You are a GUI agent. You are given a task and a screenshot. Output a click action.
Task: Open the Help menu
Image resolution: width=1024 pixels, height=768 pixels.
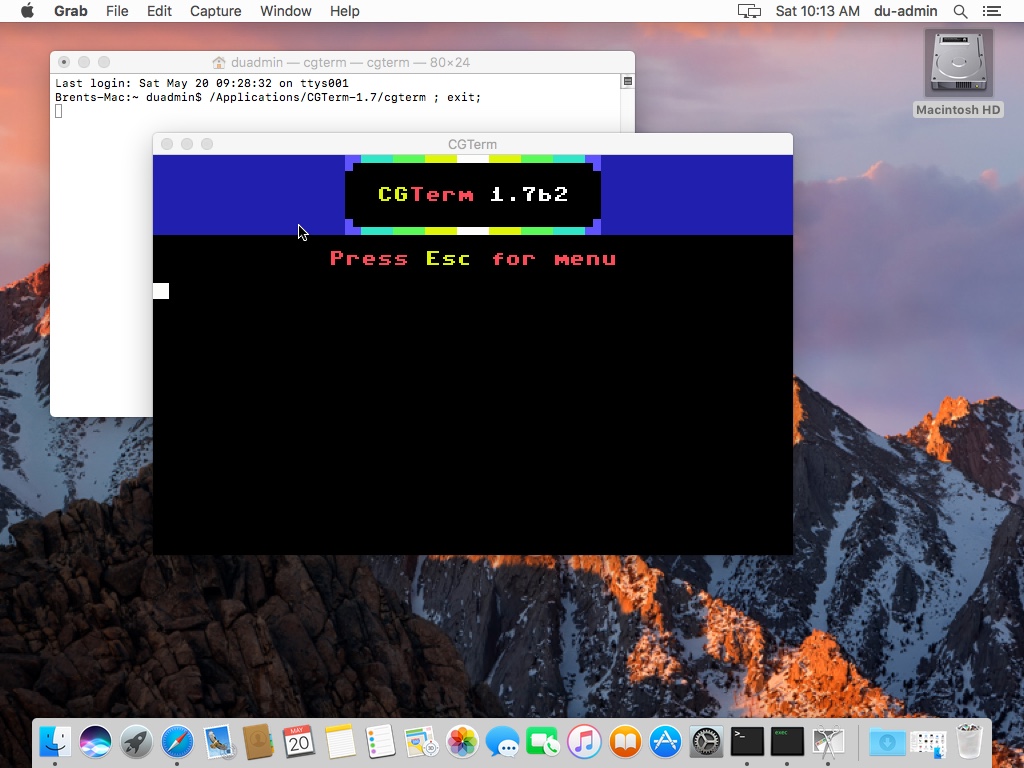click(344, 11)
